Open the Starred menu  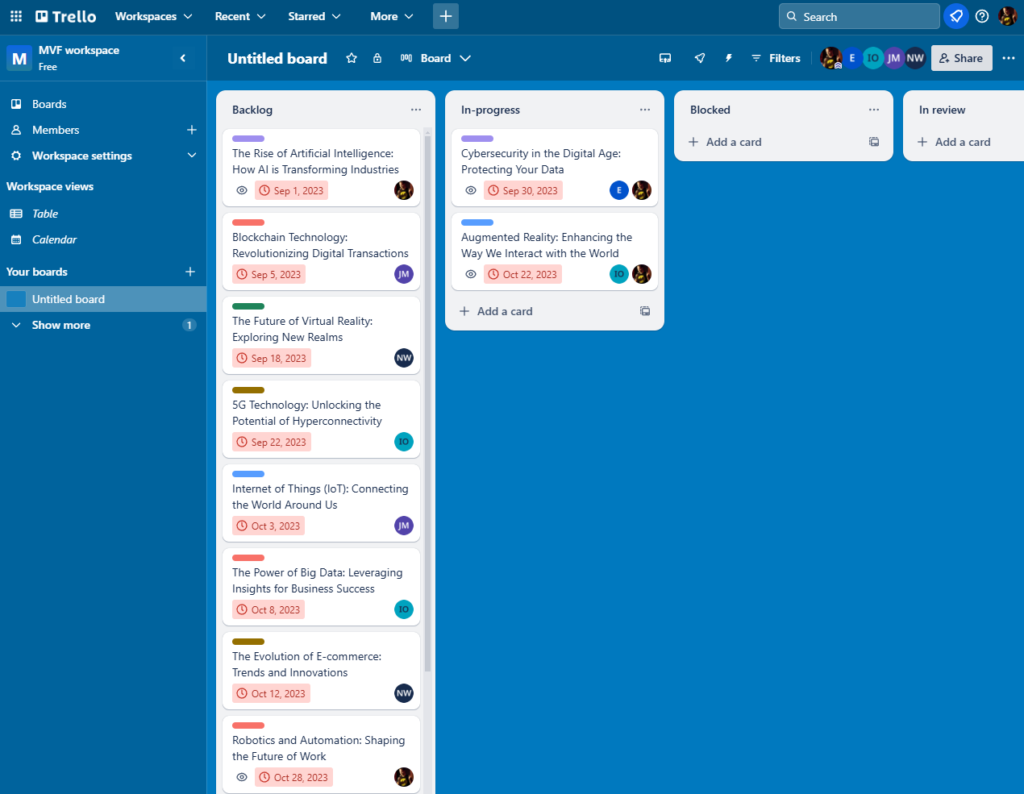tap(313, 16)
